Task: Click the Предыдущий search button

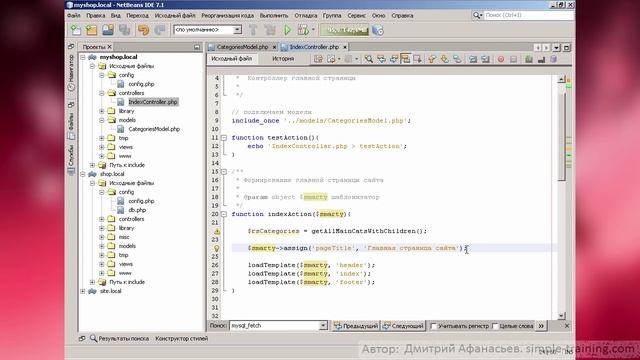Action: tap(356, 326)
